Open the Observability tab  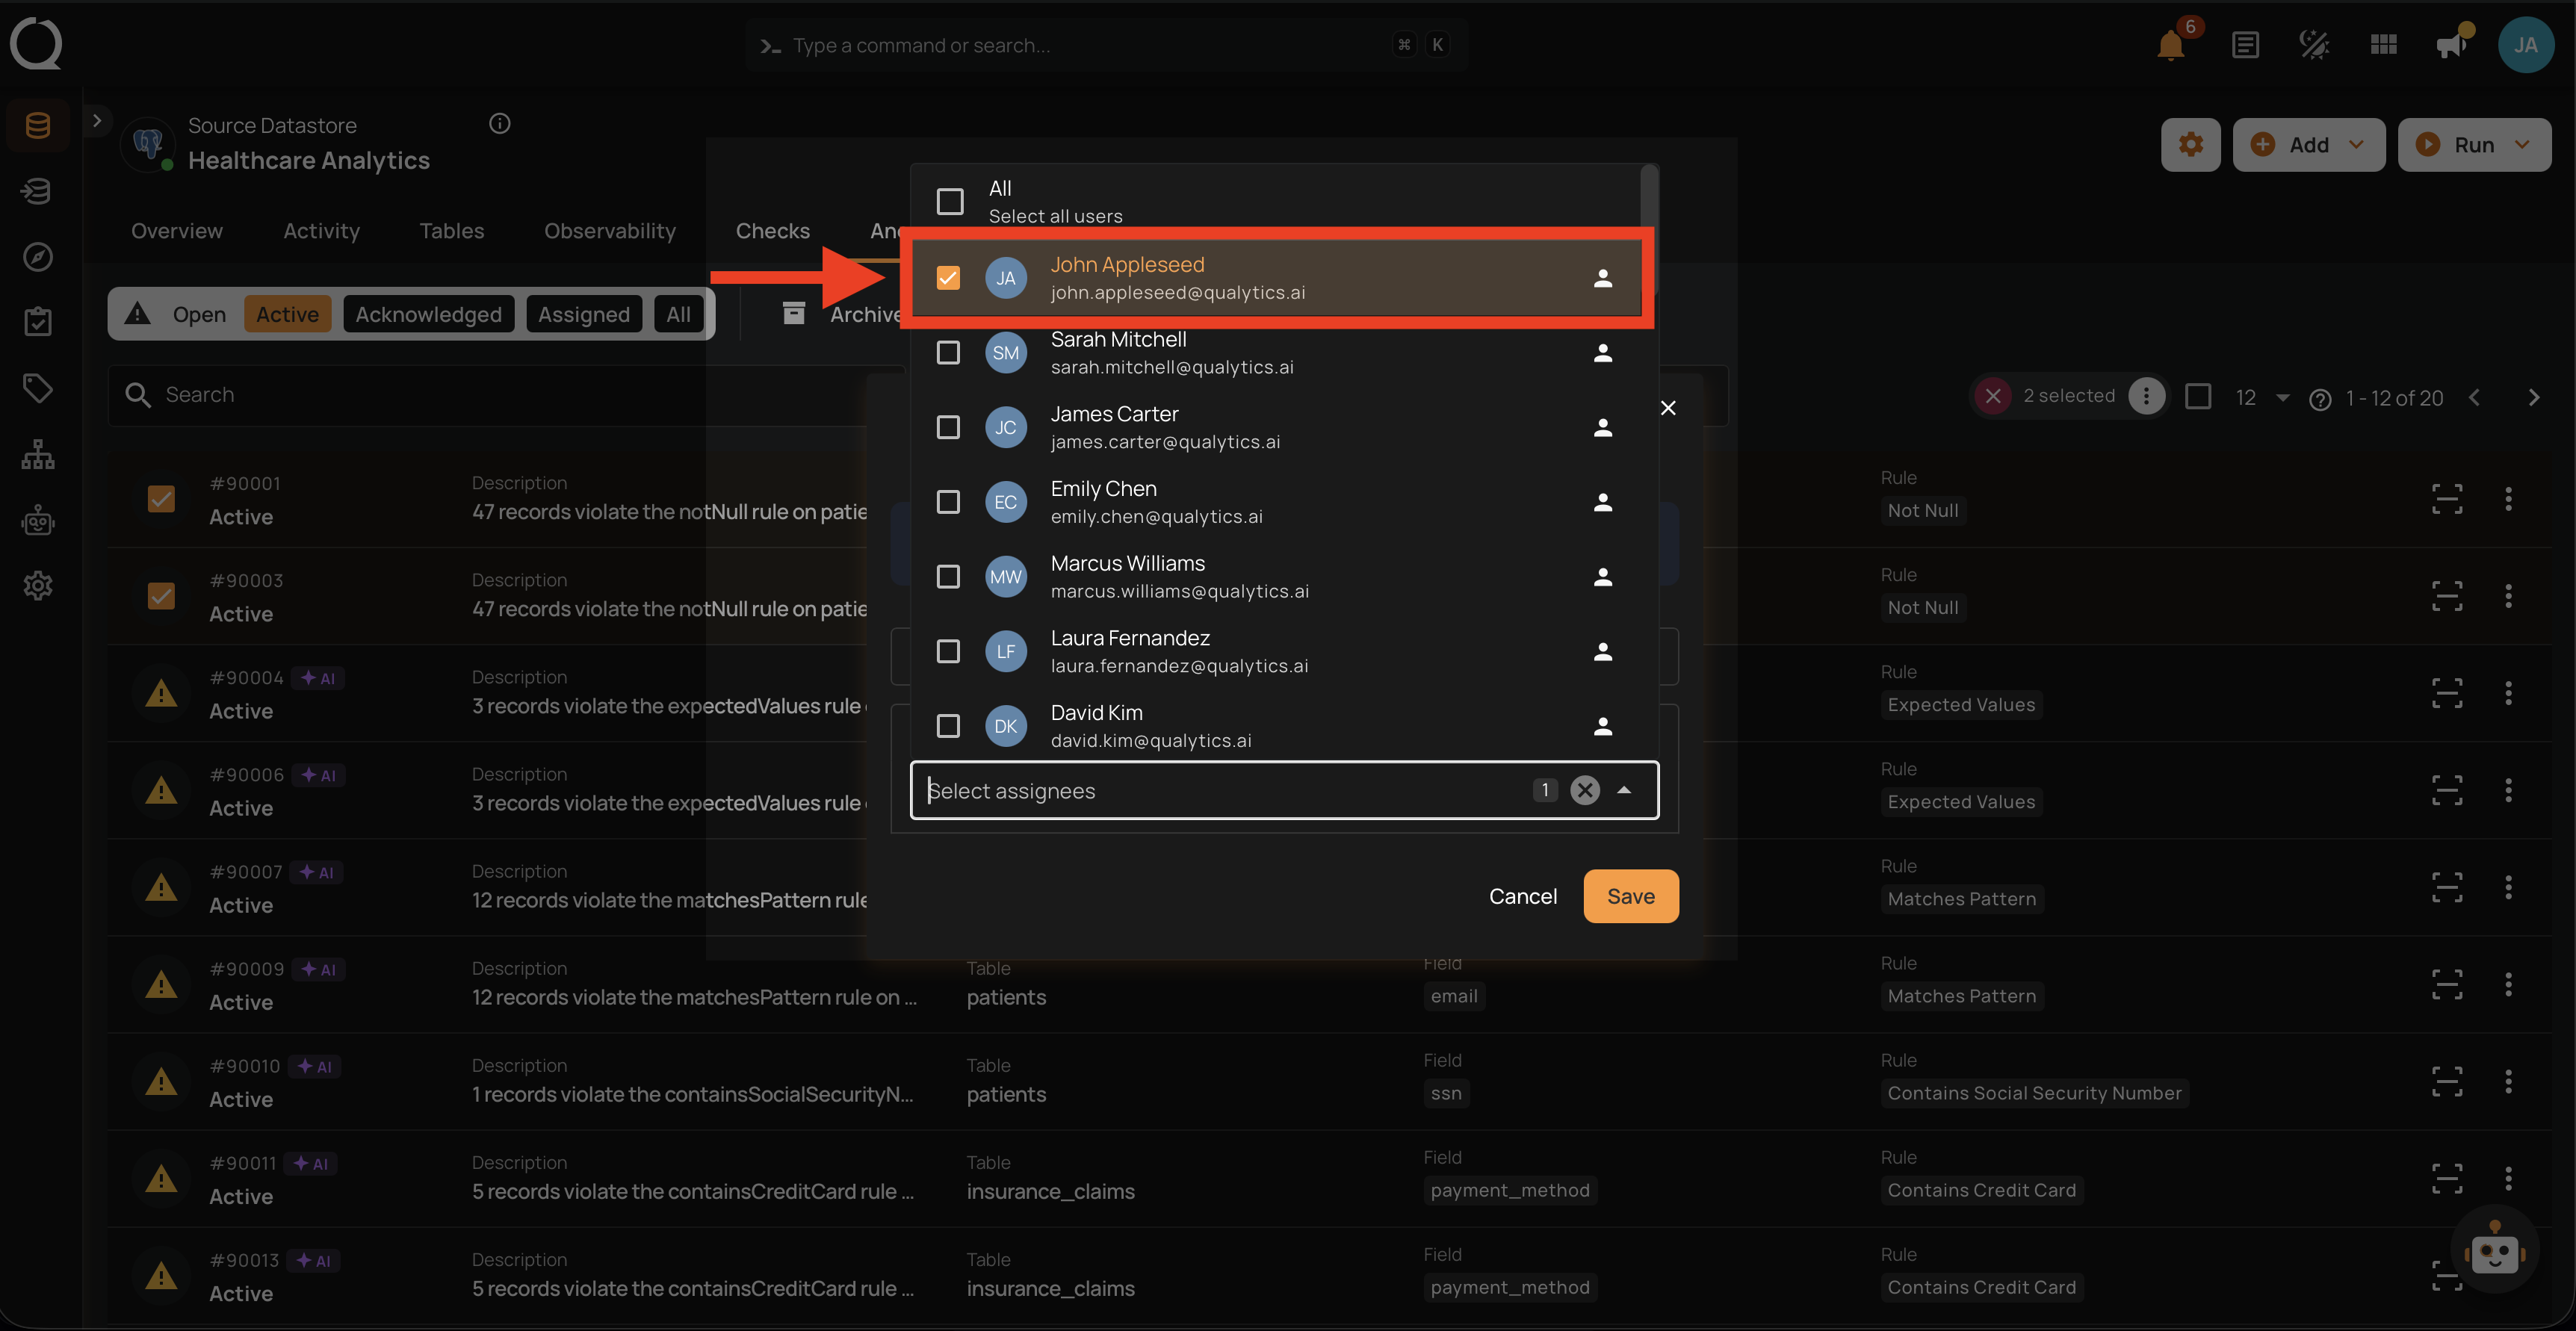(610, 231)
